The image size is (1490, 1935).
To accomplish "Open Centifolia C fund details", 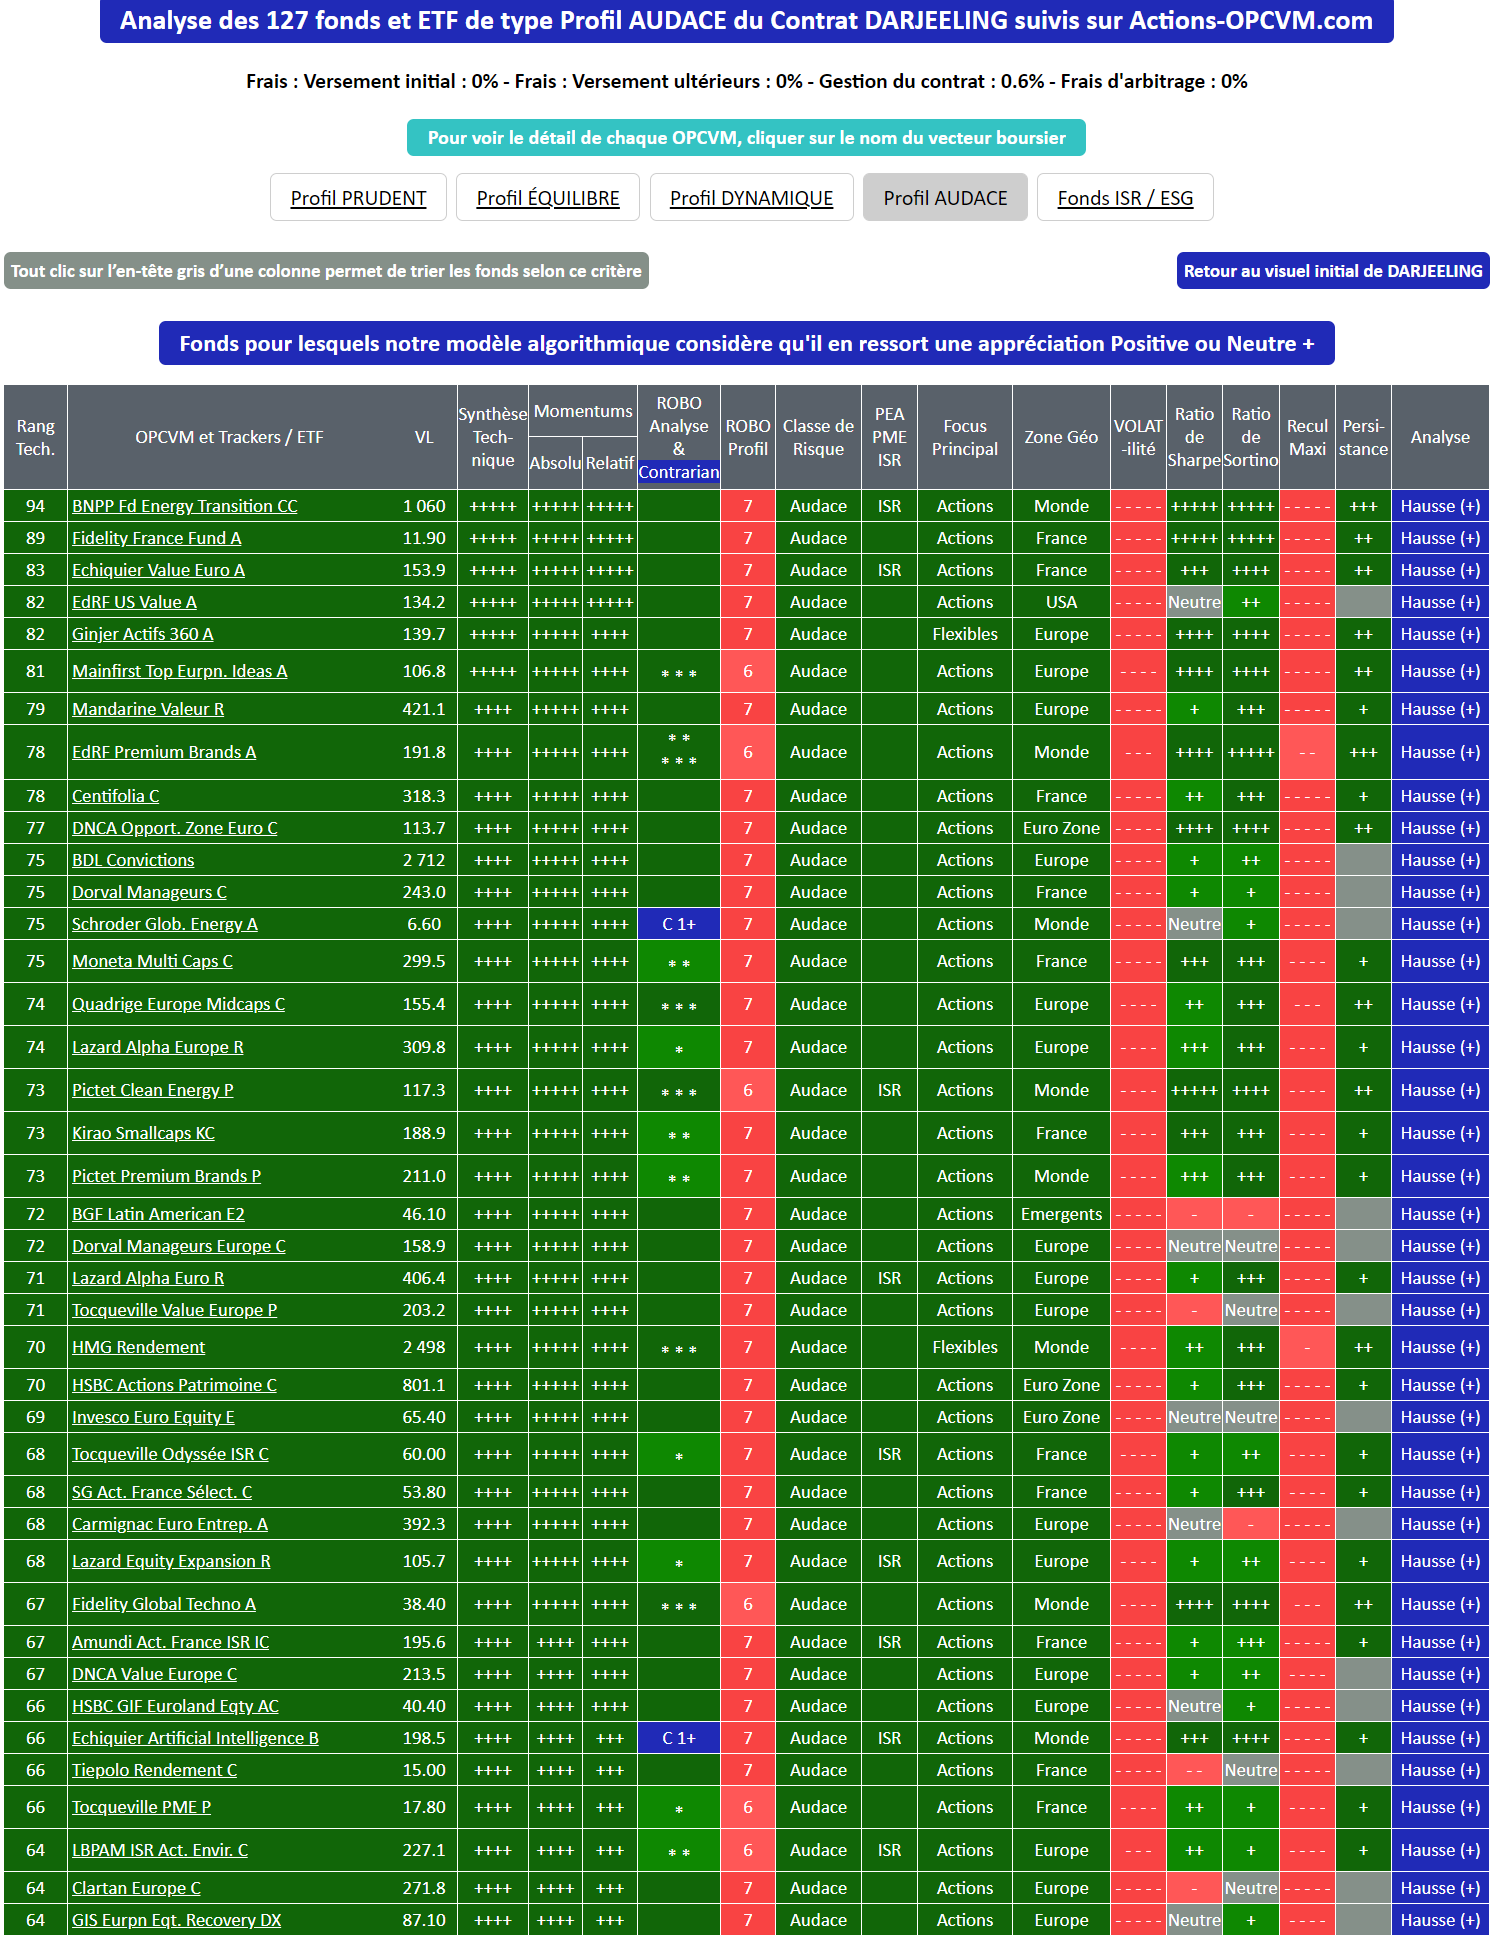I will point(116,796).
